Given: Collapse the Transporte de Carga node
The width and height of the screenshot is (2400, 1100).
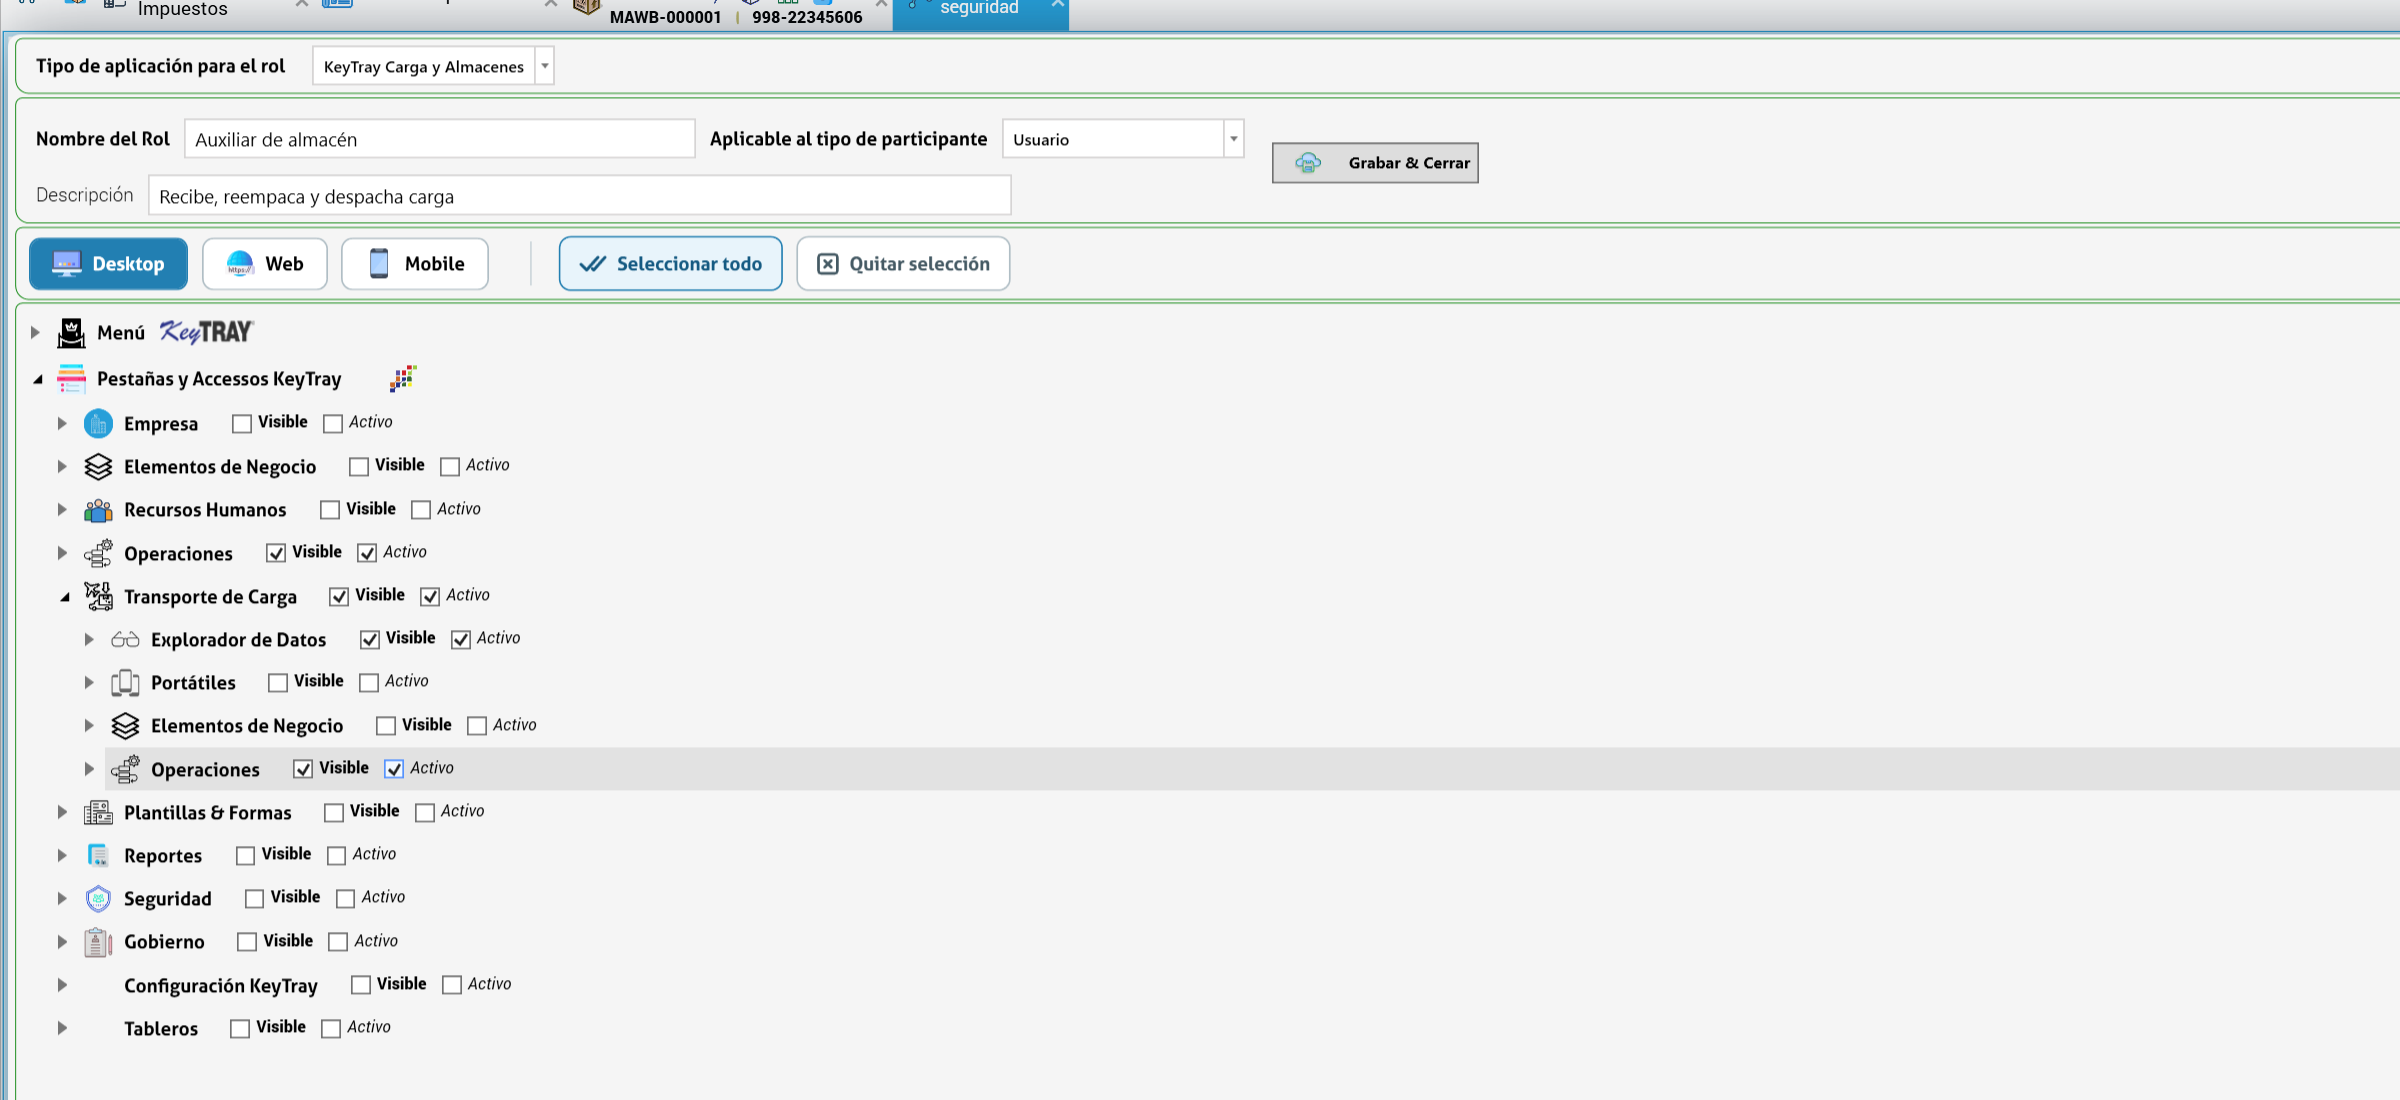Looking at the screenshot, I should [64, 597].
